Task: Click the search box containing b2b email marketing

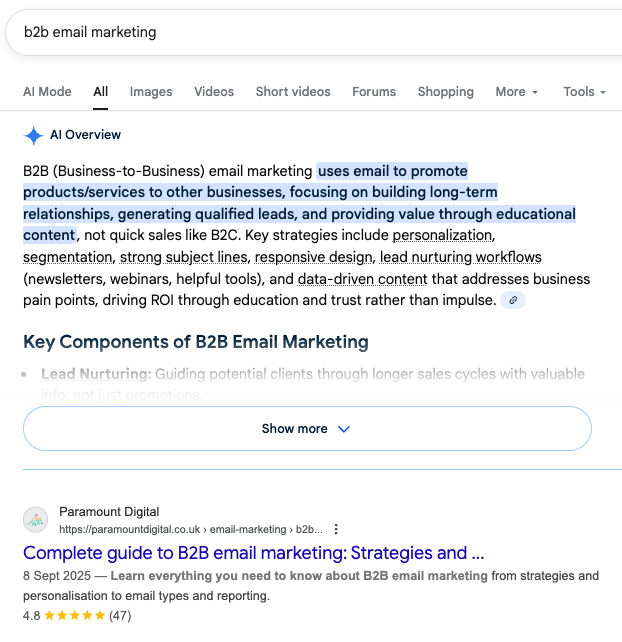Action: click(x=300, y=32)
